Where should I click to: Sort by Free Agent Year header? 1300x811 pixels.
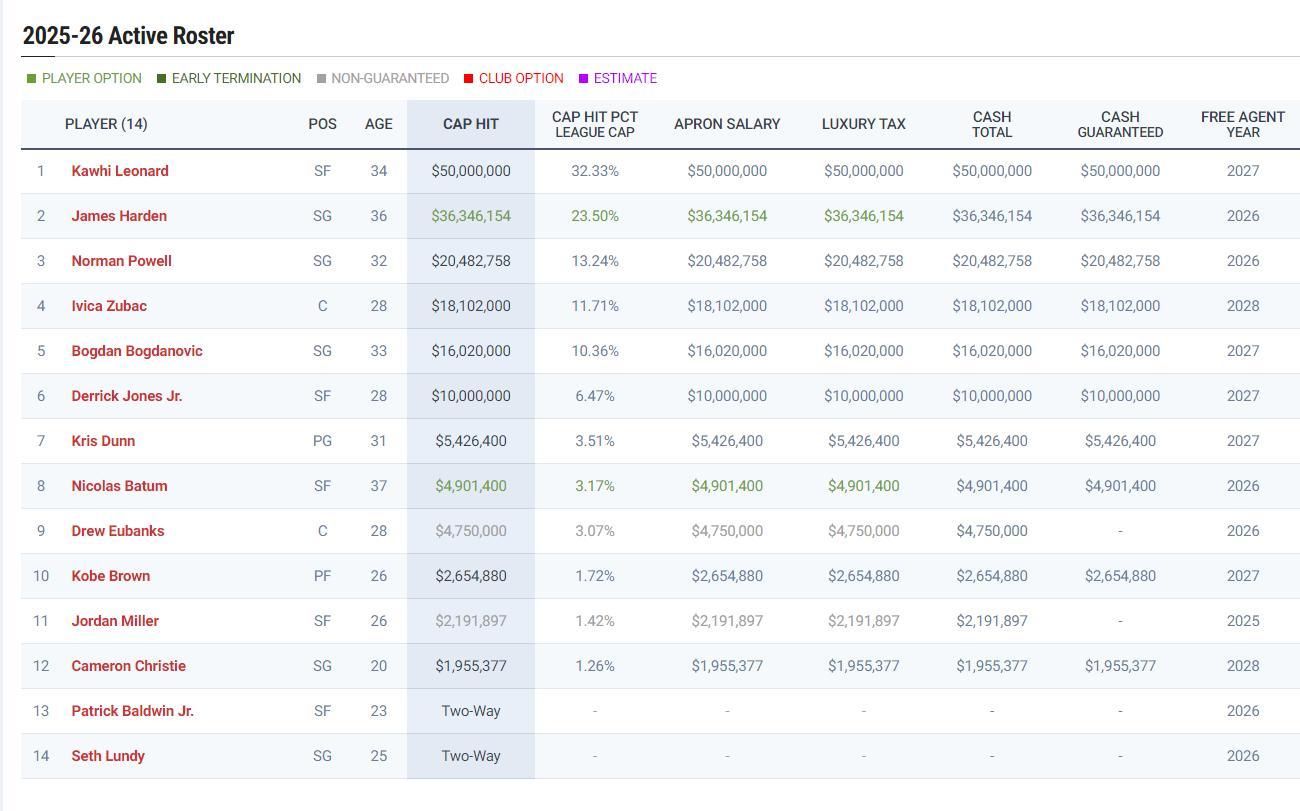tap(1242, 124)
